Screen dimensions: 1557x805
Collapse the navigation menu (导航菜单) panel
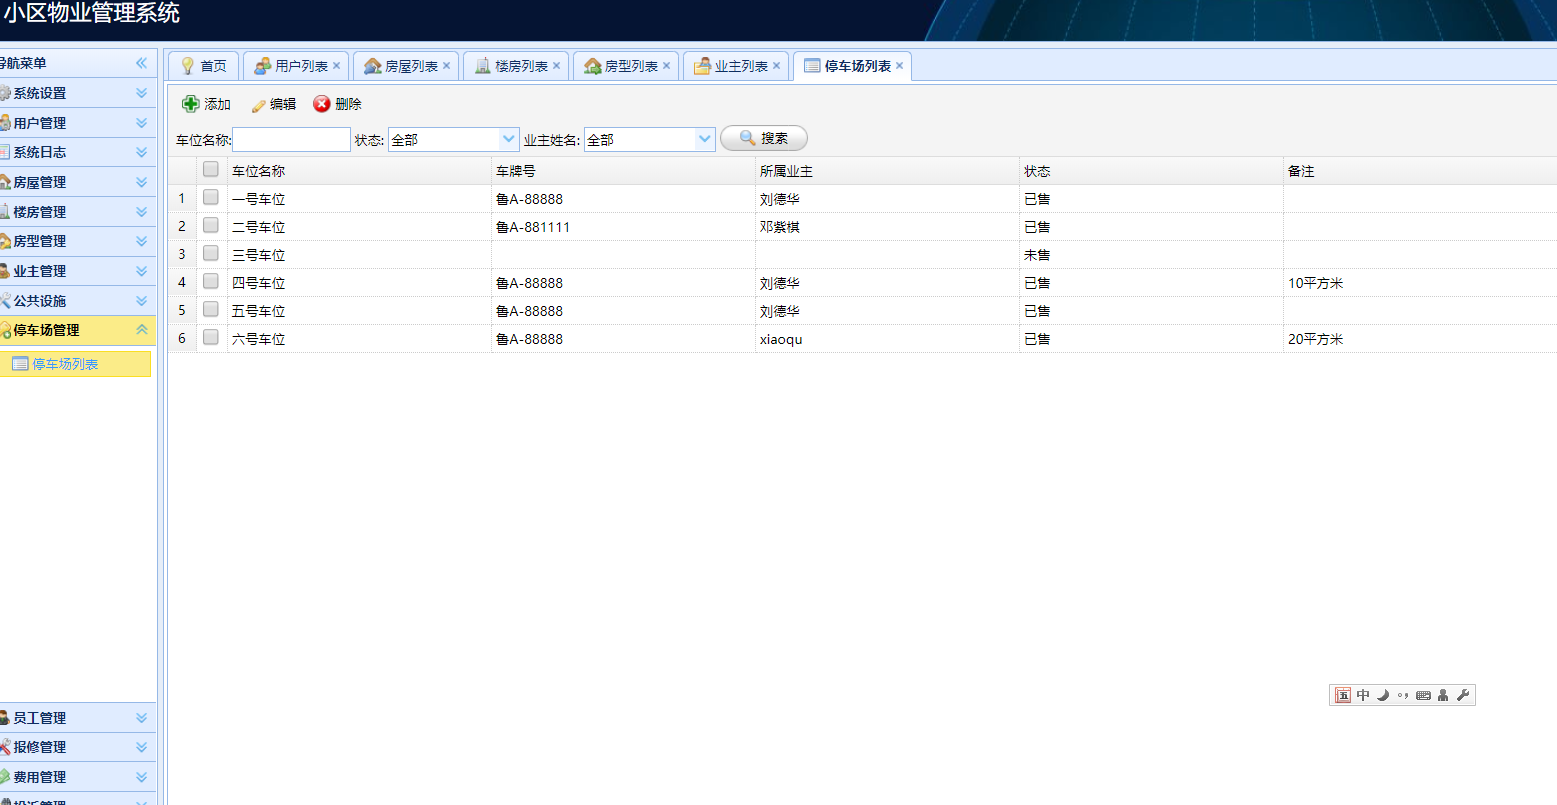(141, 63)
